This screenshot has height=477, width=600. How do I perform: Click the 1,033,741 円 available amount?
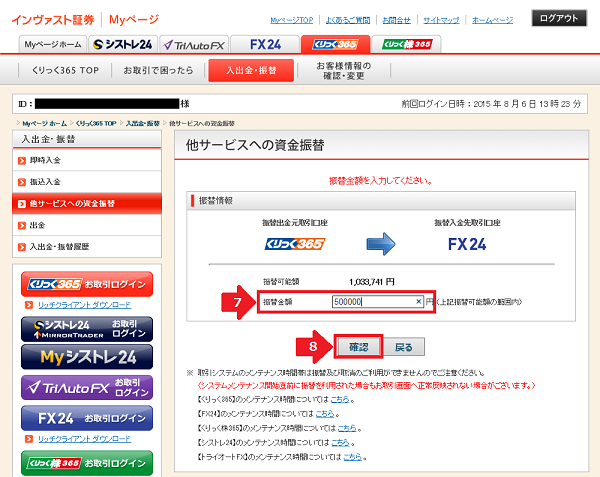coord(372,282)
